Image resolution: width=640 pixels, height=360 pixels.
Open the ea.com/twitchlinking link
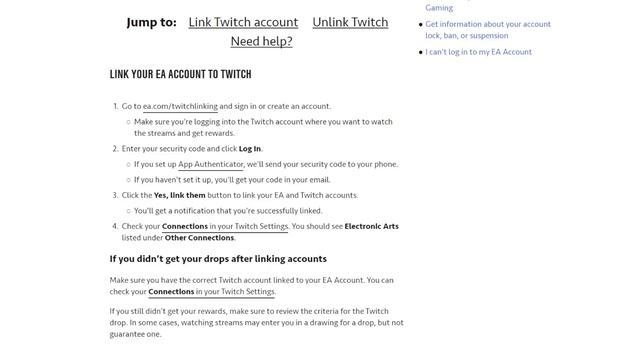180,106
